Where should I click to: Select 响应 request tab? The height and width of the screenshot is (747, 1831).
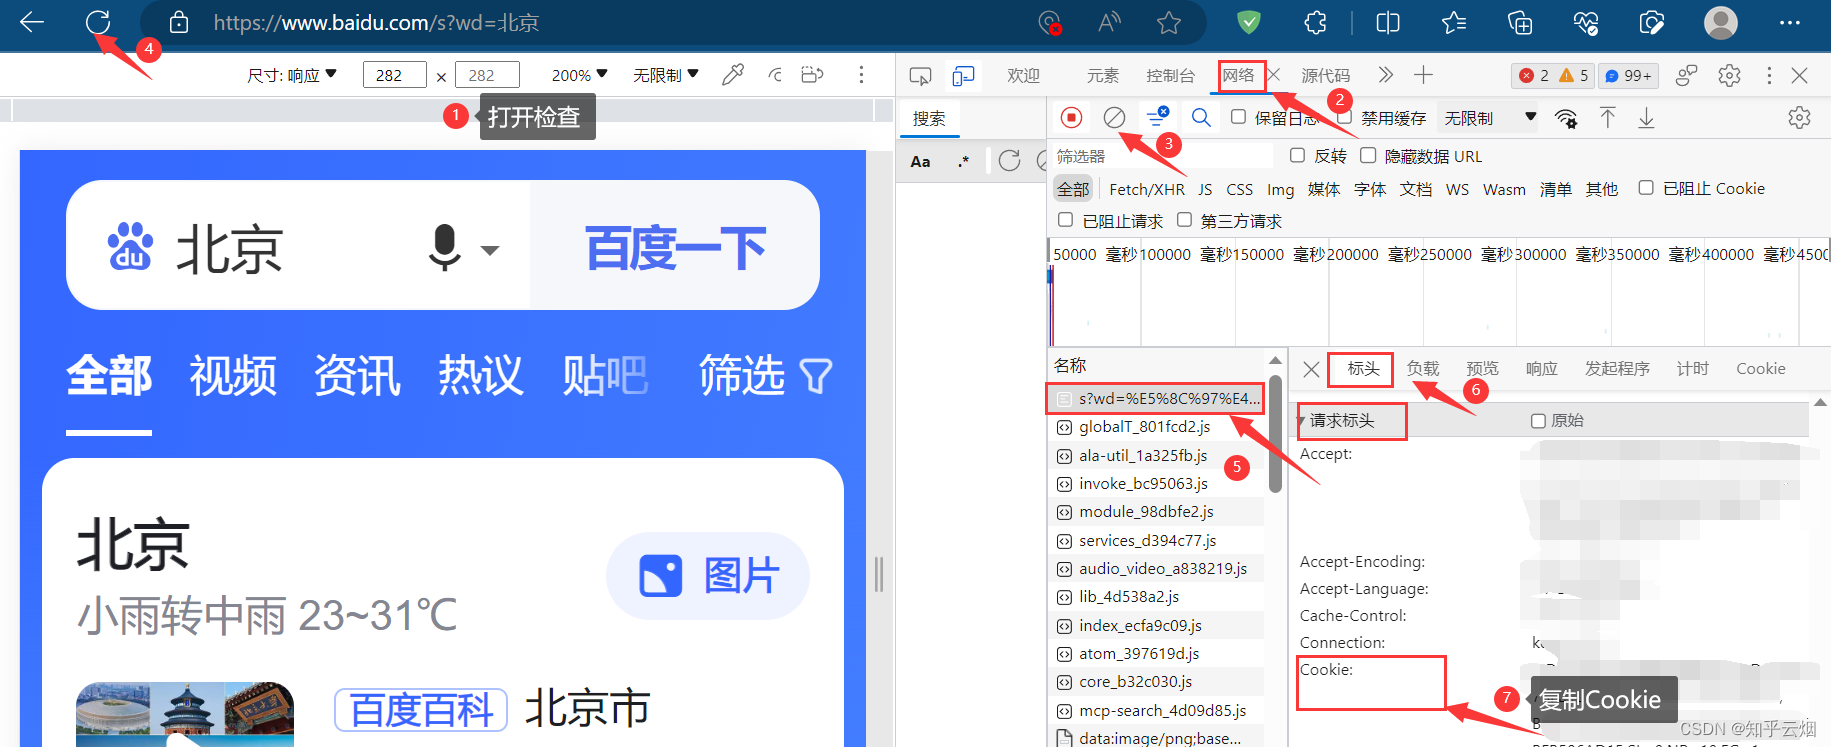[1541, 368]
